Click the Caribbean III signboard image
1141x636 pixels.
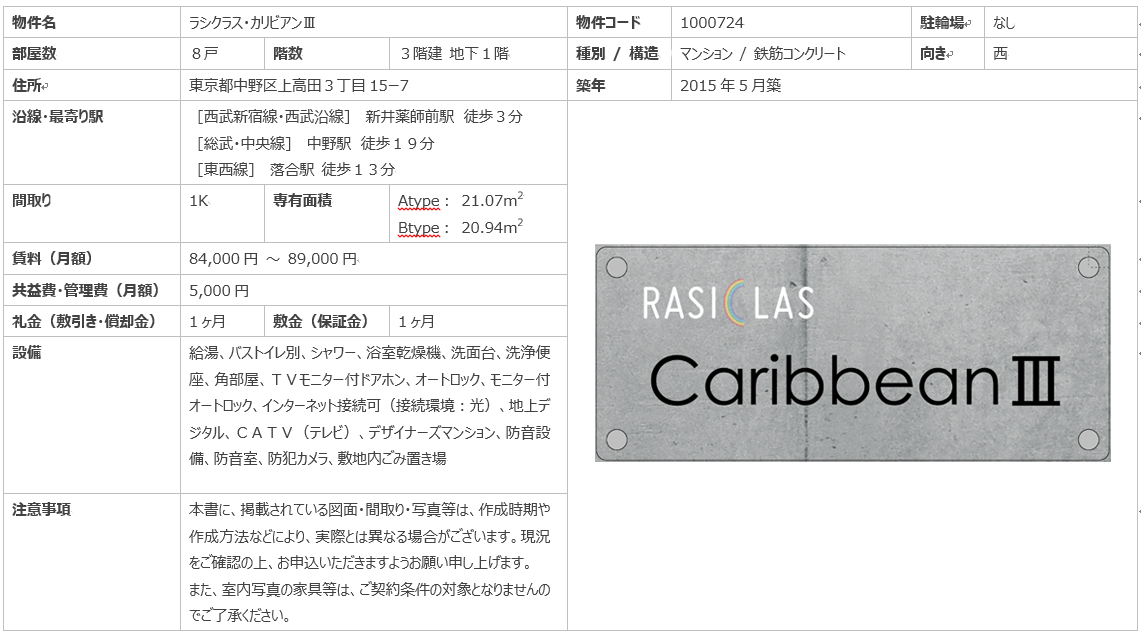click(x=852, y=352)
